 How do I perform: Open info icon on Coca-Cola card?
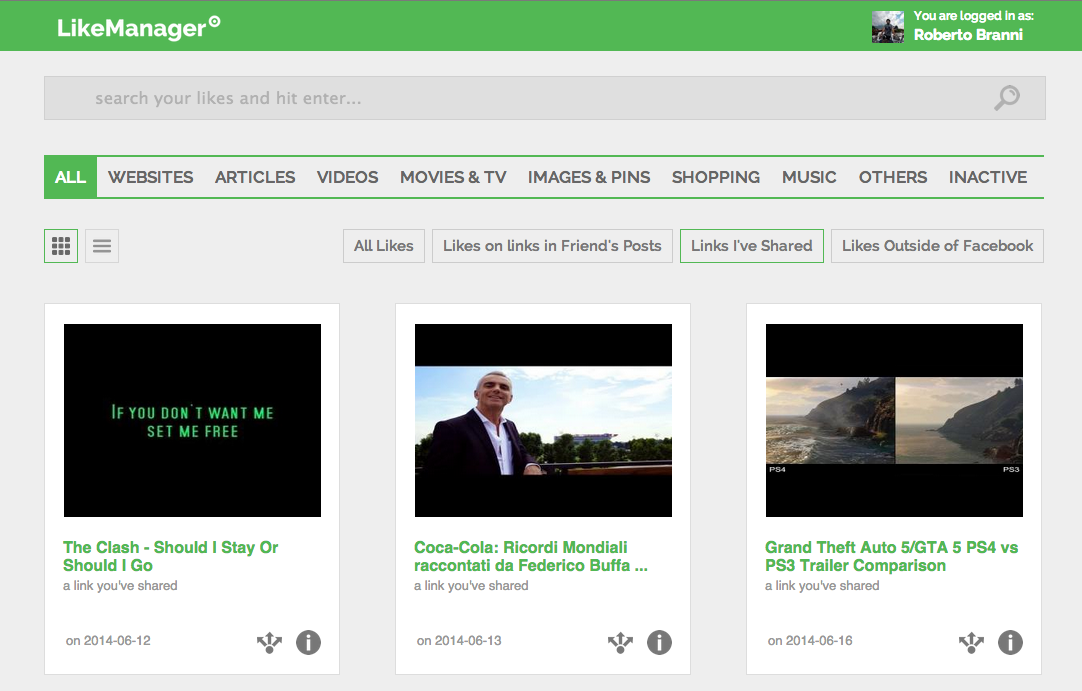click(x=659, y=643)
